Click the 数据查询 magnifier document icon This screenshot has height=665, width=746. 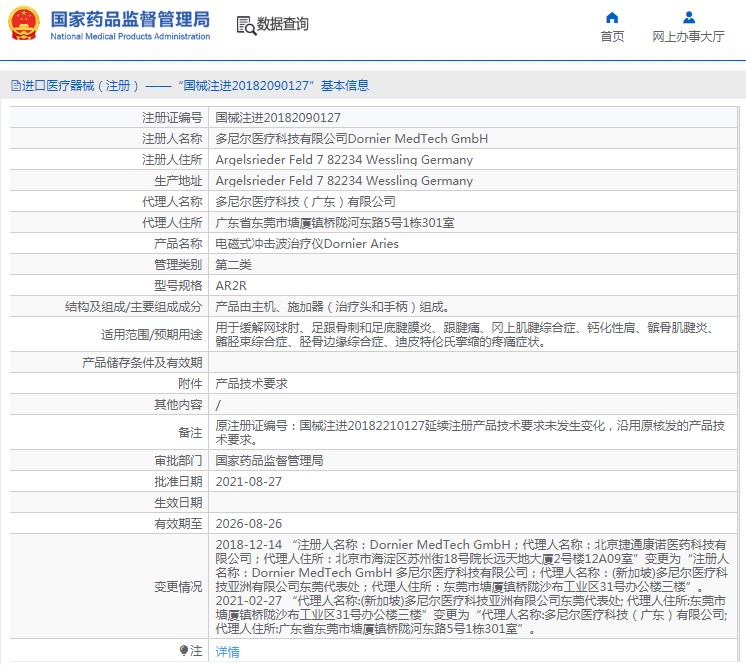tap(245, 24)
